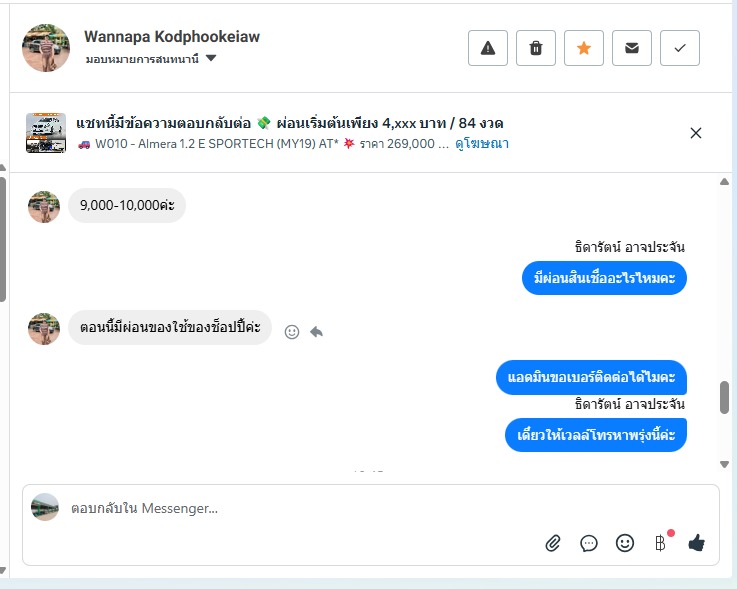React with the emoji smiley beside message

[292, 332]
